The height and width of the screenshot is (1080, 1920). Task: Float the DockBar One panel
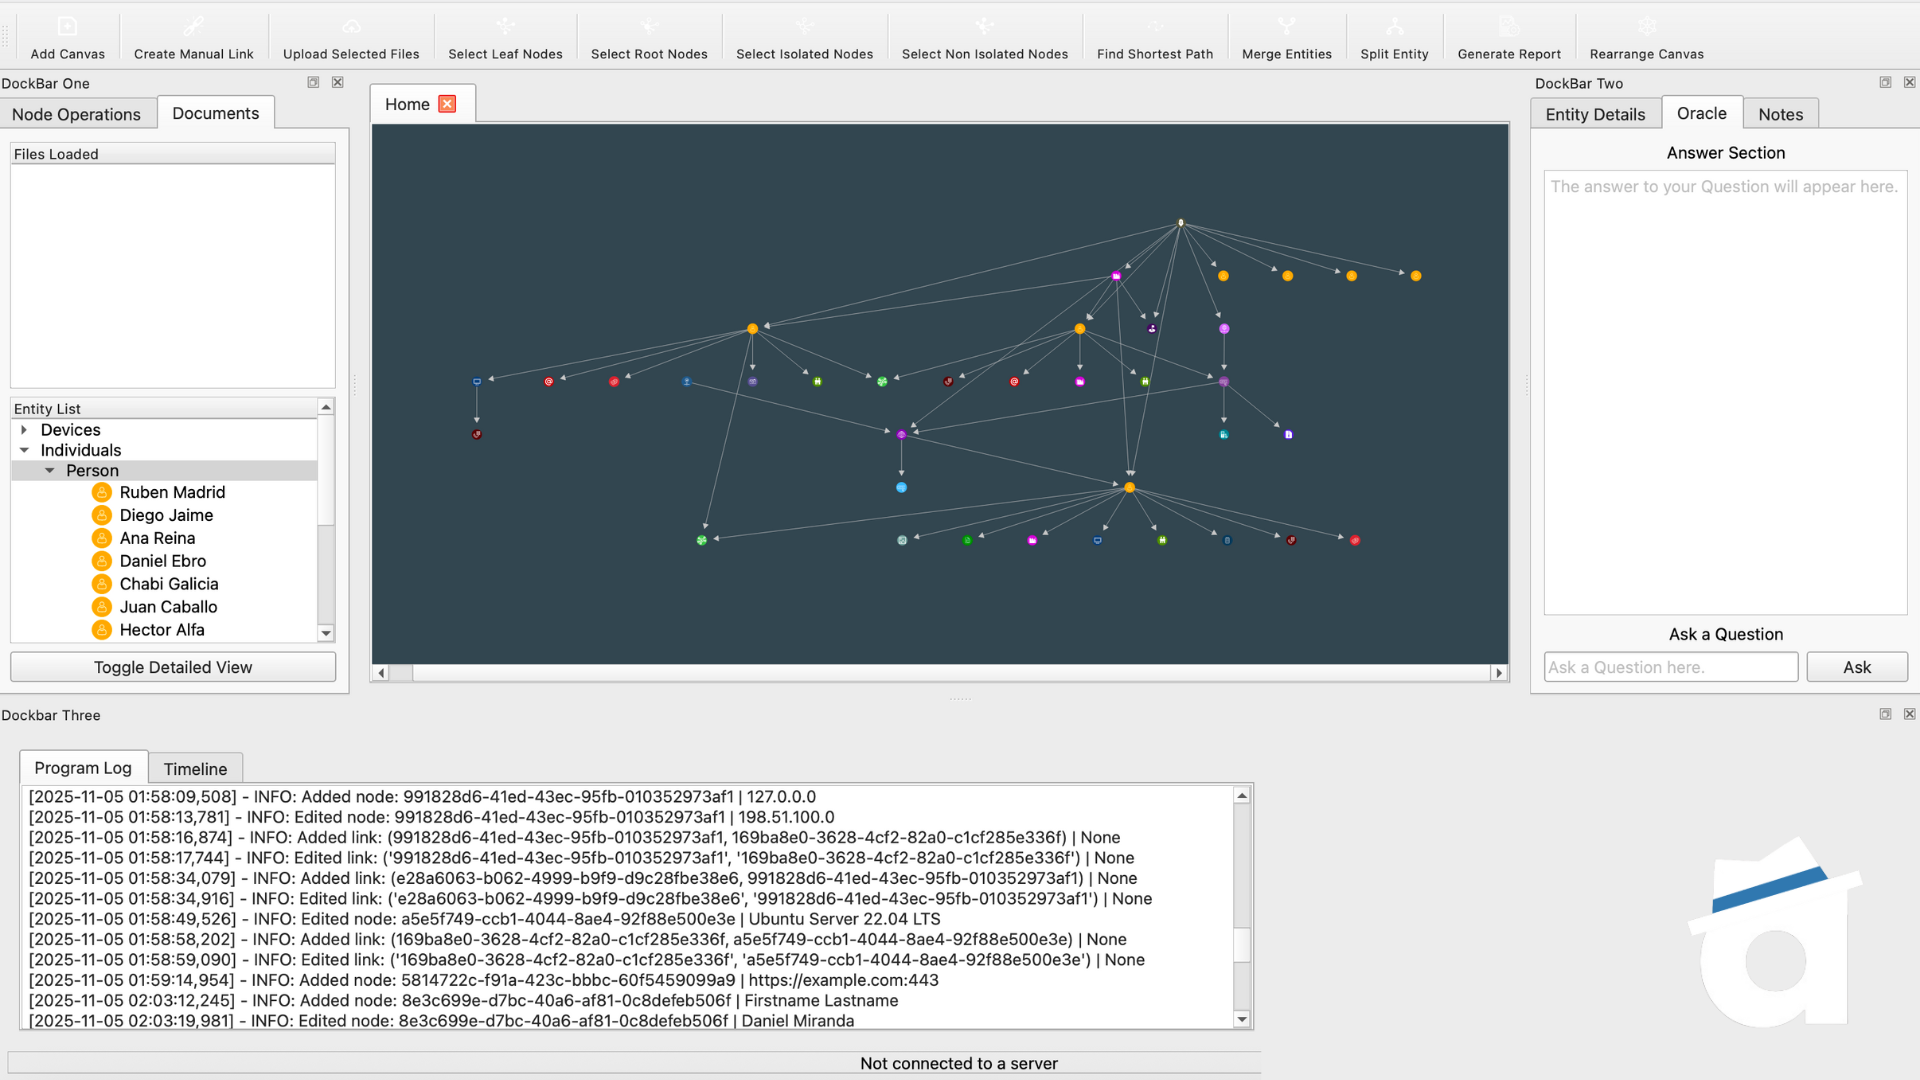click(313, 82)
